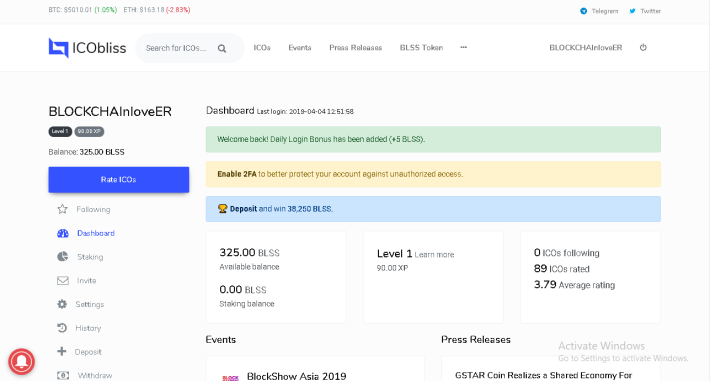The image size is (710, 381).
Task: Click the BLOCKCHAInloveER username in header
Action: pyautogui.click(x=585, y=48)
